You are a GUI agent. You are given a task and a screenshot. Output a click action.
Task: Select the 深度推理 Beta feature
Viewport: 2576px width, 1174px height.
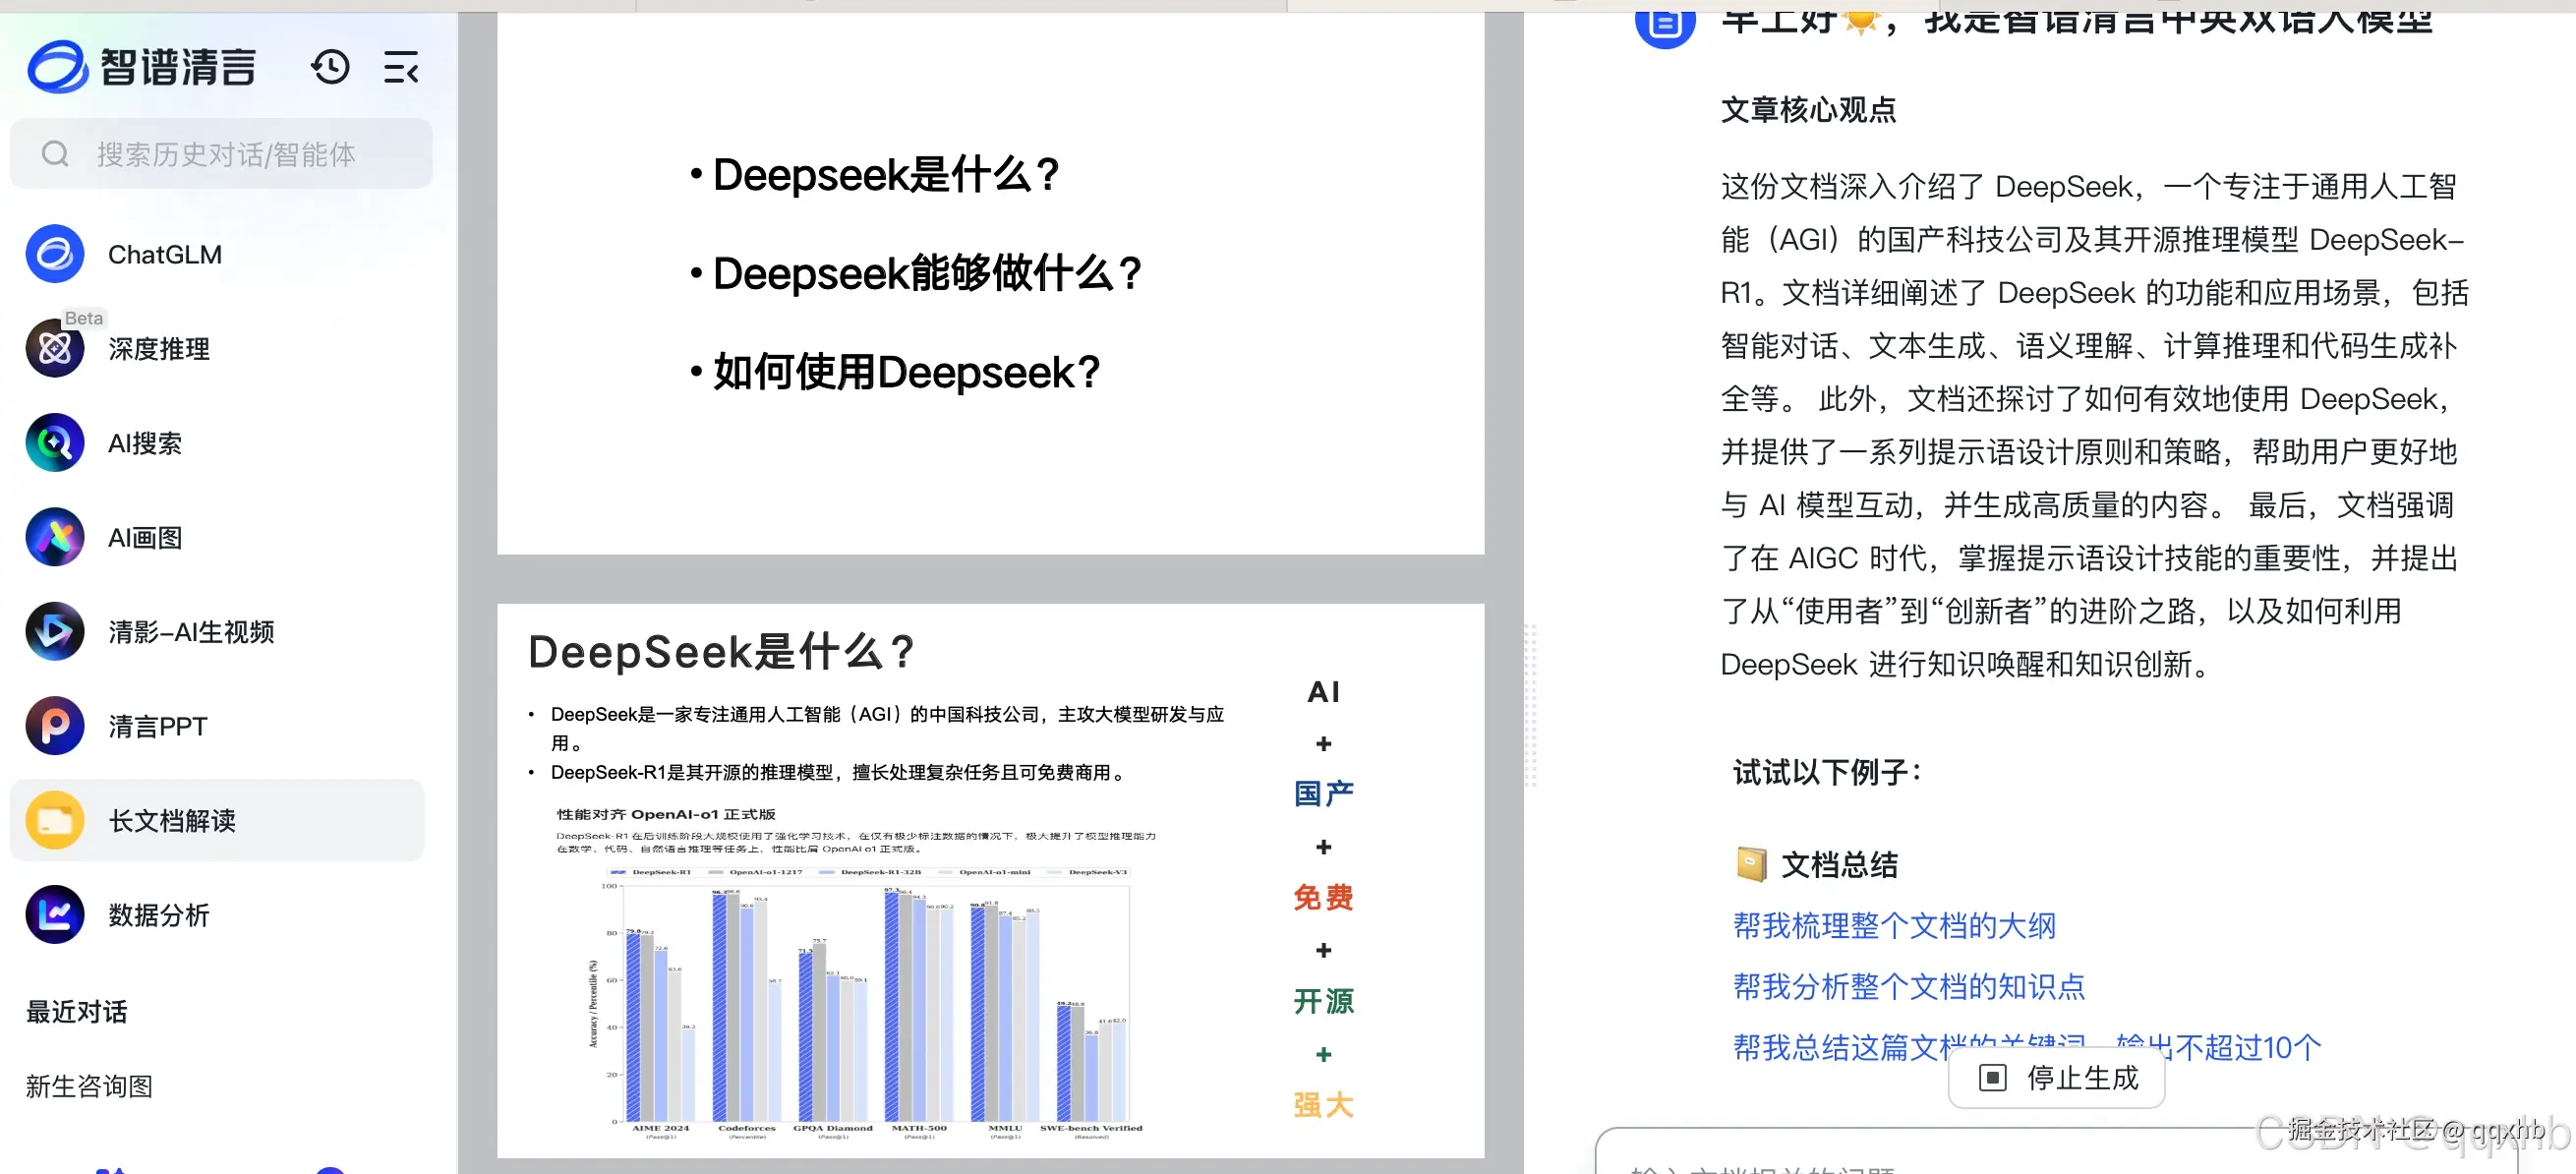click(158, 348)
